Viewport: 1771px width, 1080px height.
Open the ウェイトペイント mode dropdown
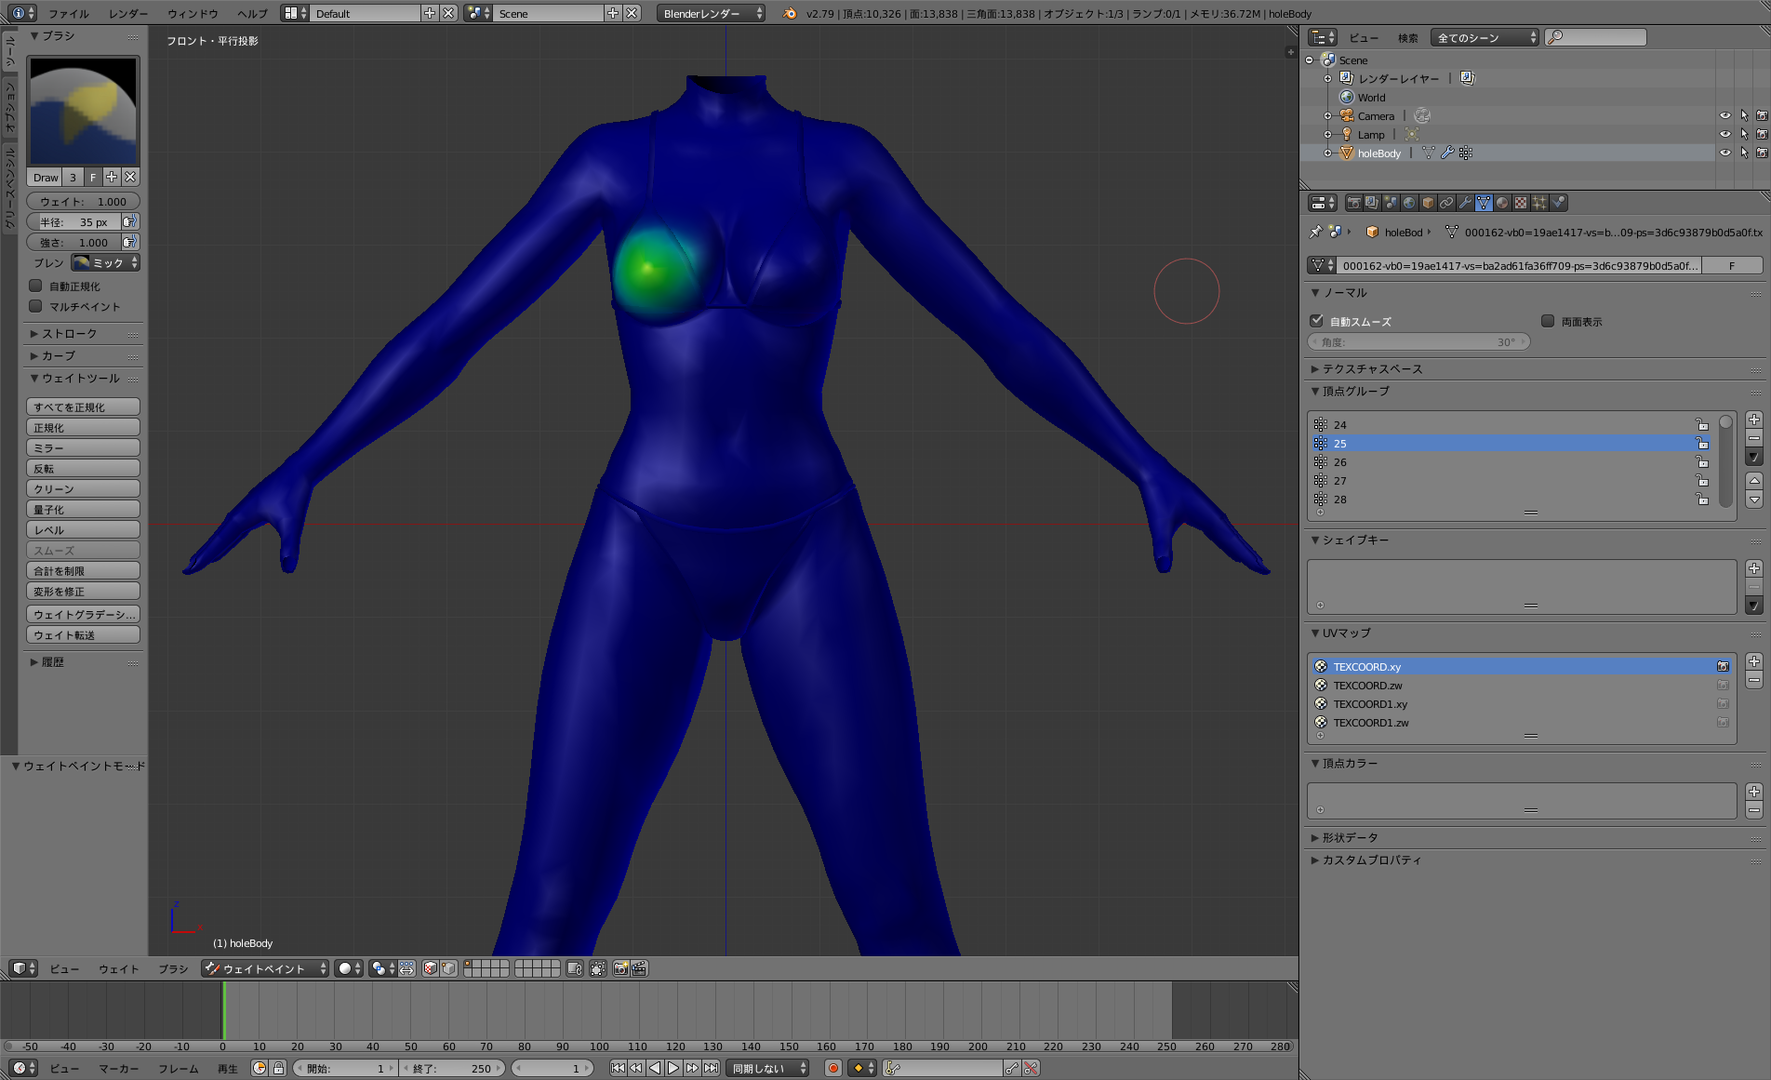point(265,968)
